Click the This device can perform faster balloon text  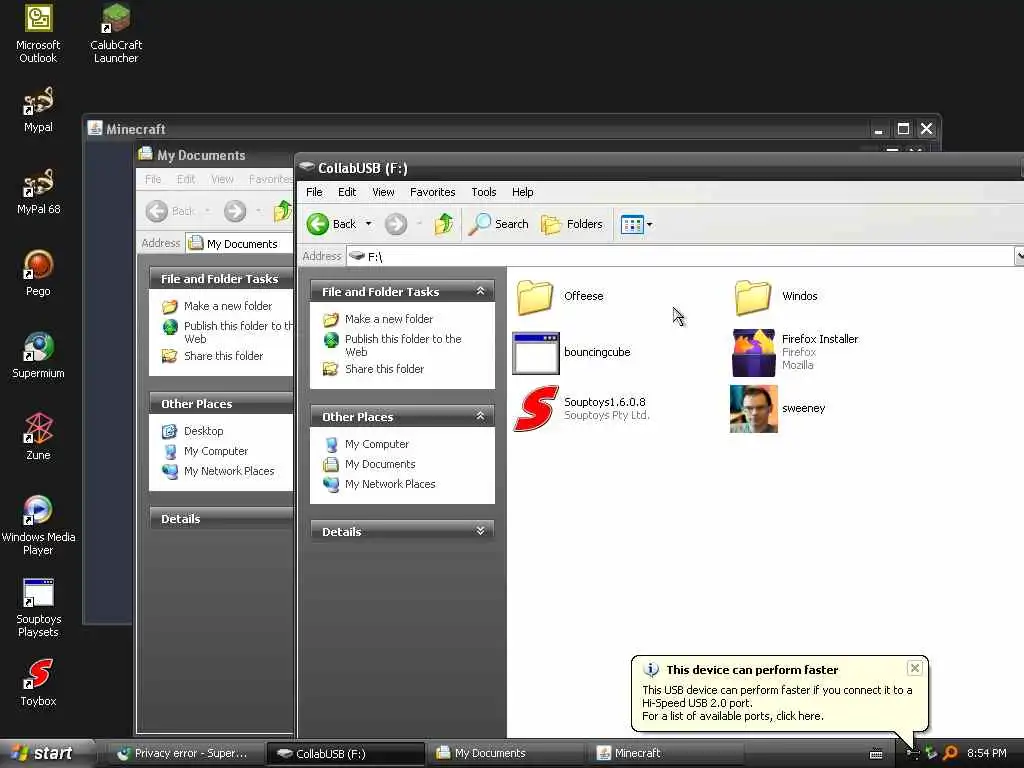[752, 670]
